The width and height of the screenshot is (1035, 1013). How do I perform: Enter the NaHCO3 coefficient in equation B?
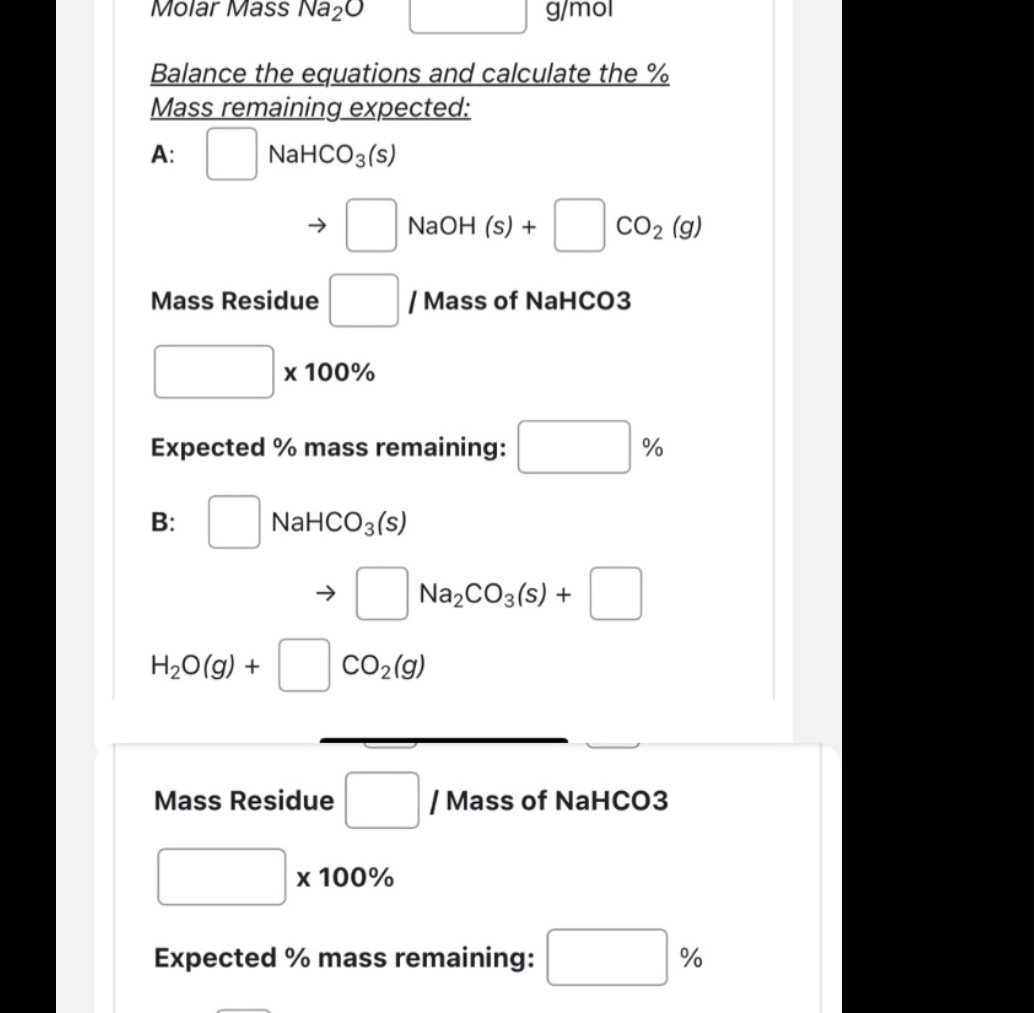pyautogui.click(x=232, y=521)
